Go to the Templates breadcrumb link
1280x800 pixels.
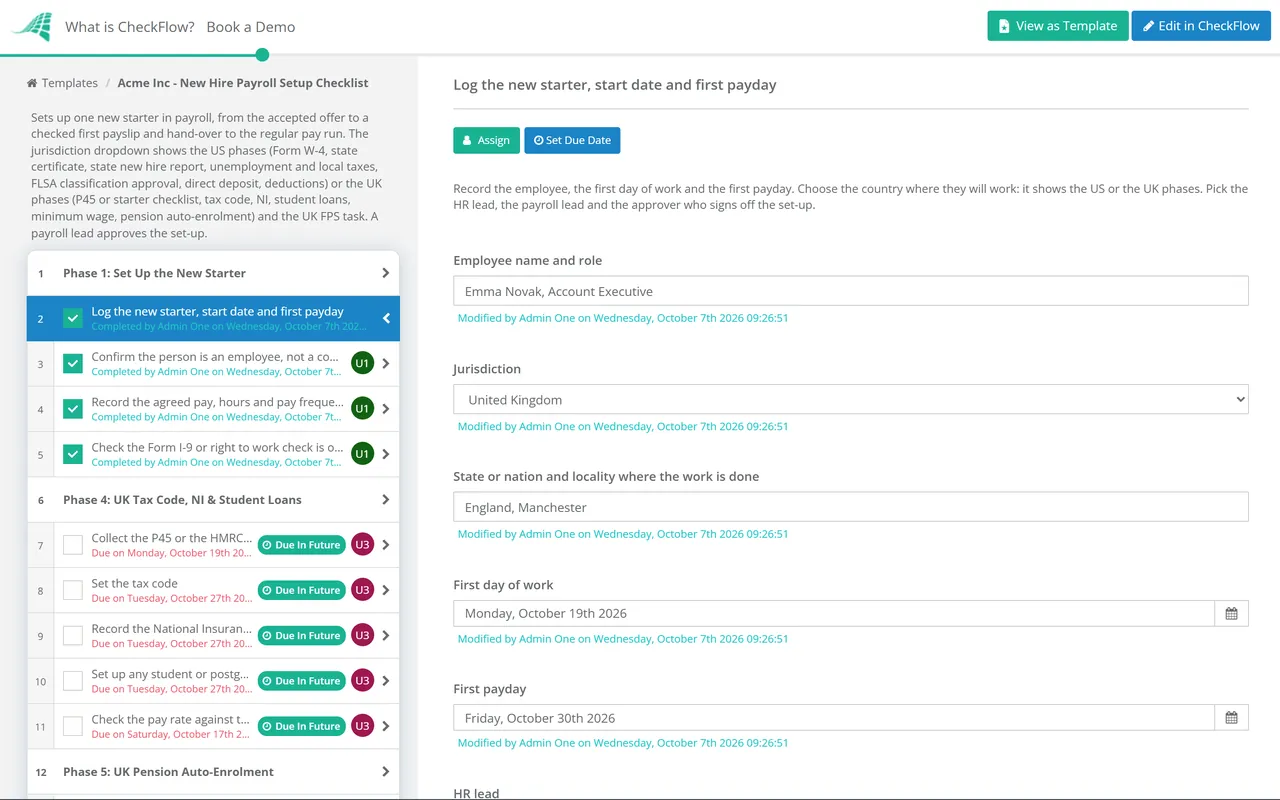click(70, 83)
